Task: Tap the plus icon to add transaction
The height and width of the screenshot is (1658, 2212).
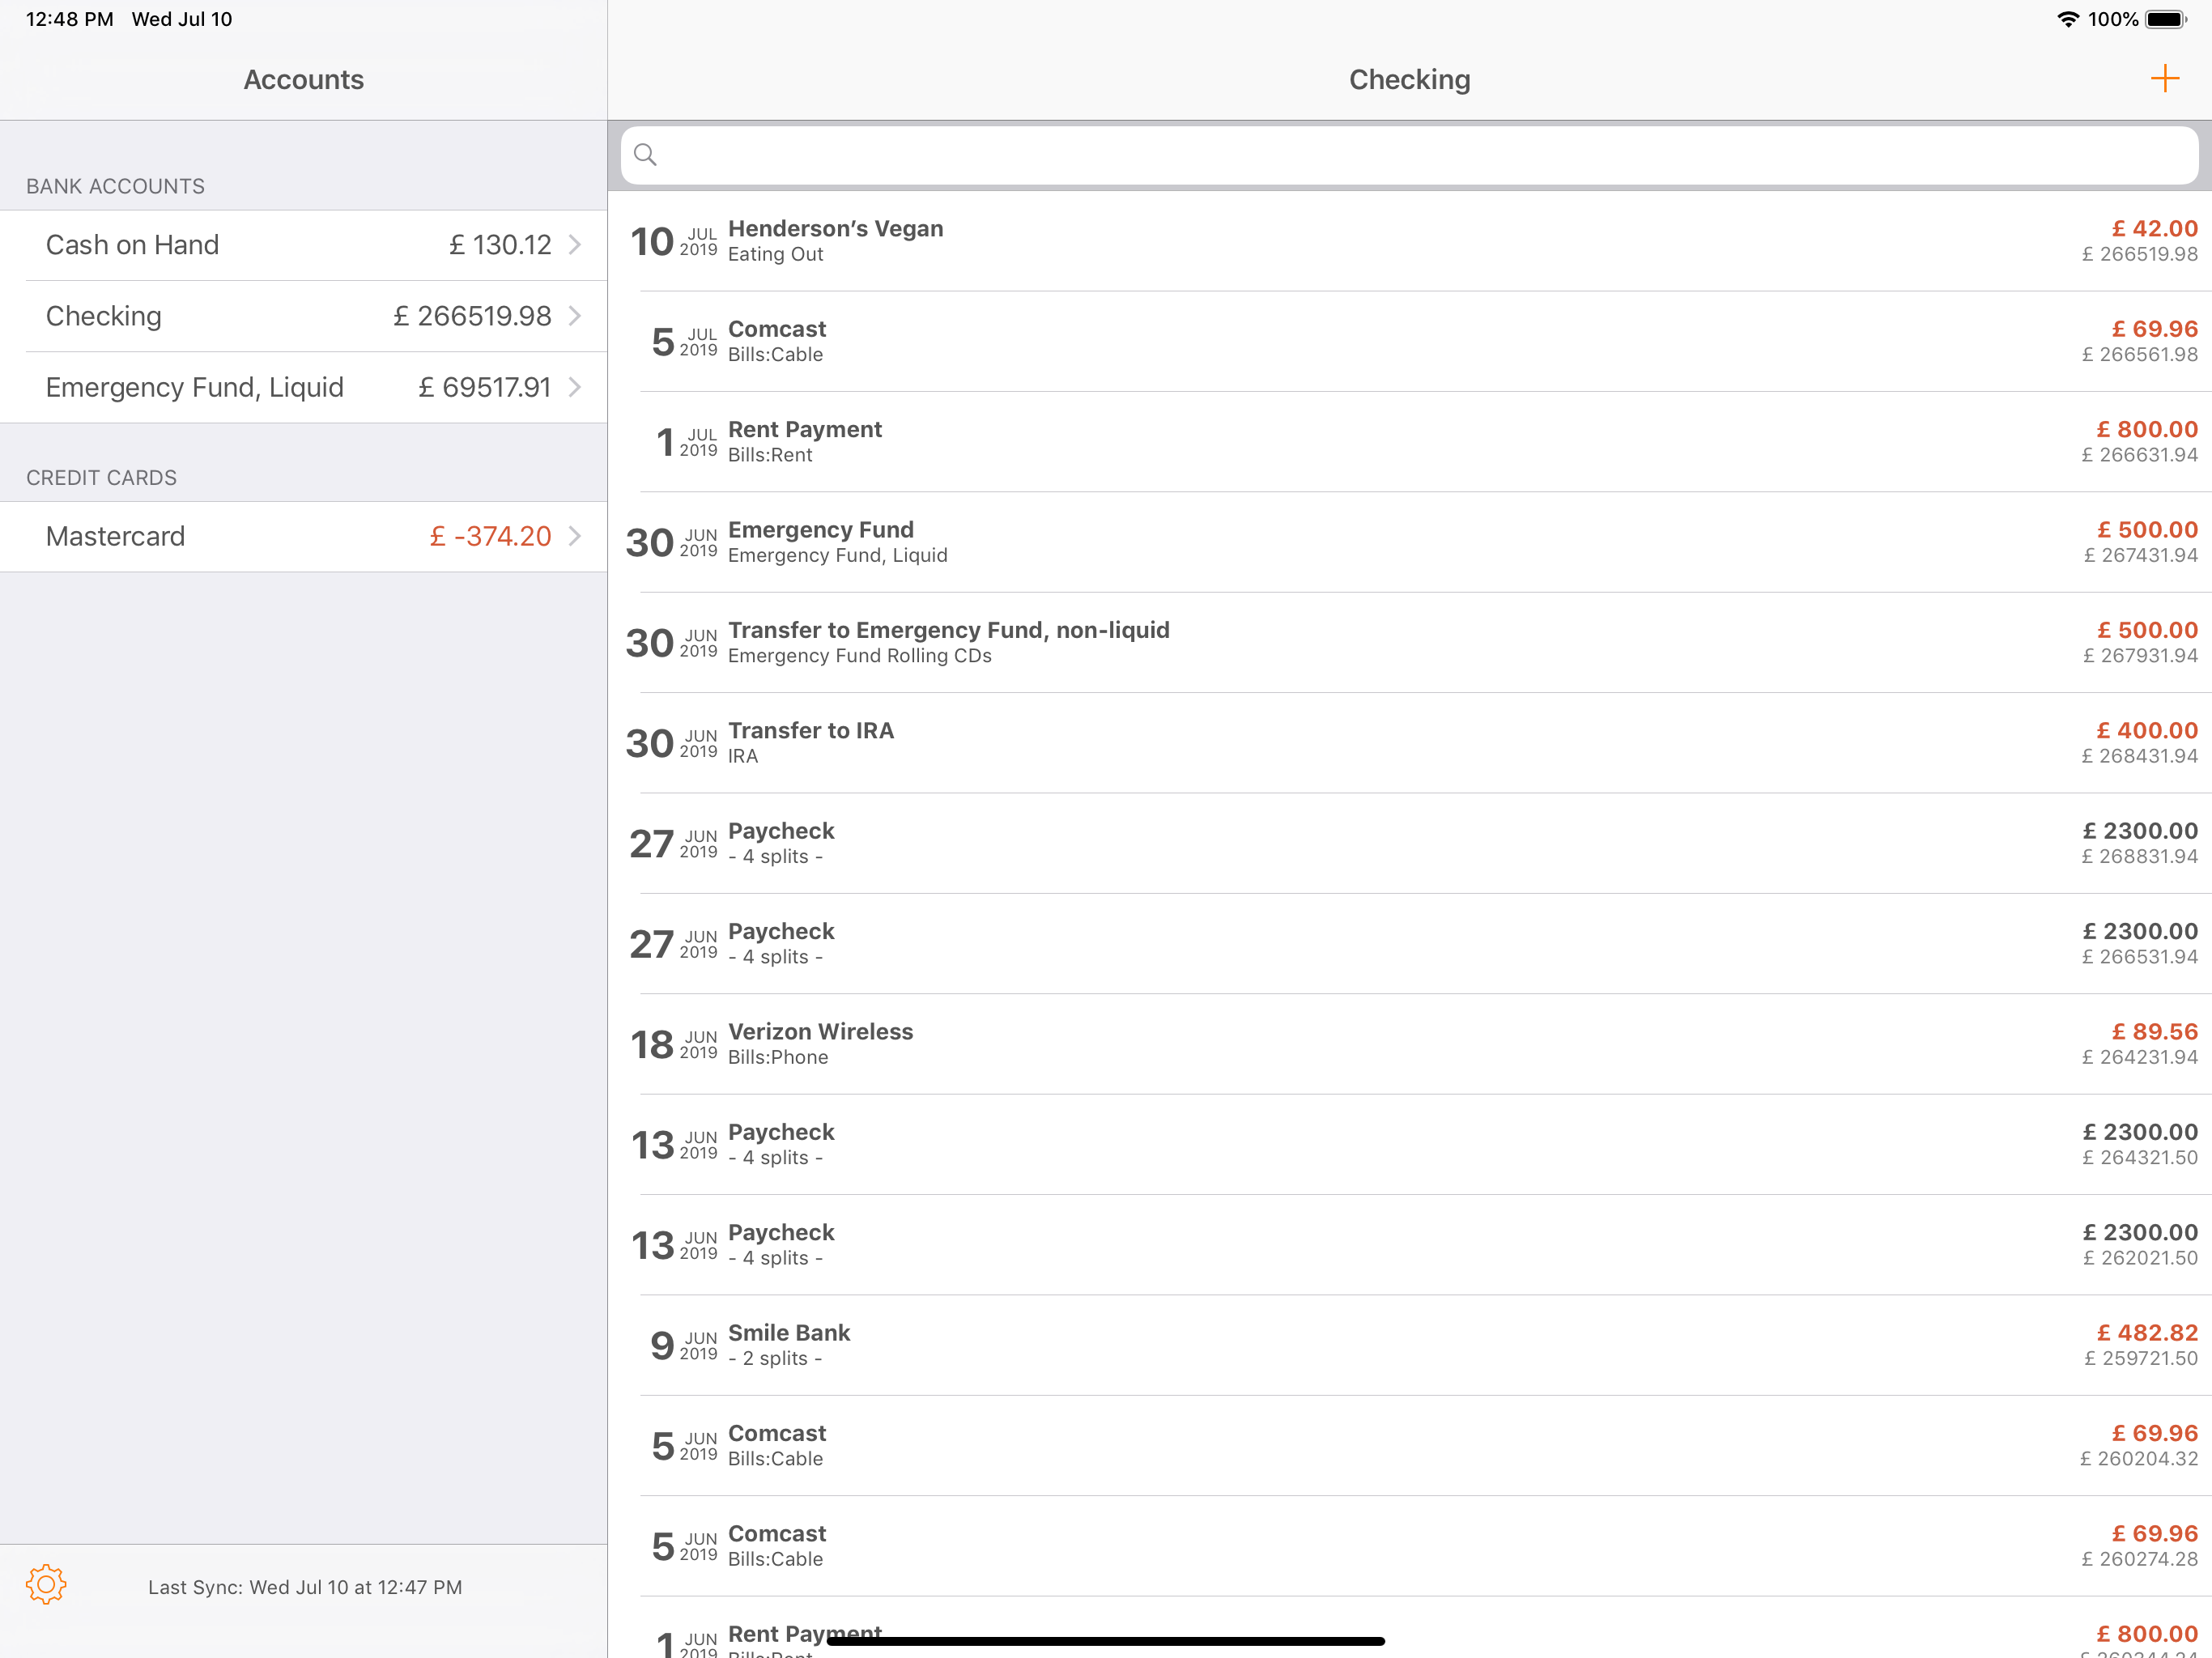Action: (2164, 79)
